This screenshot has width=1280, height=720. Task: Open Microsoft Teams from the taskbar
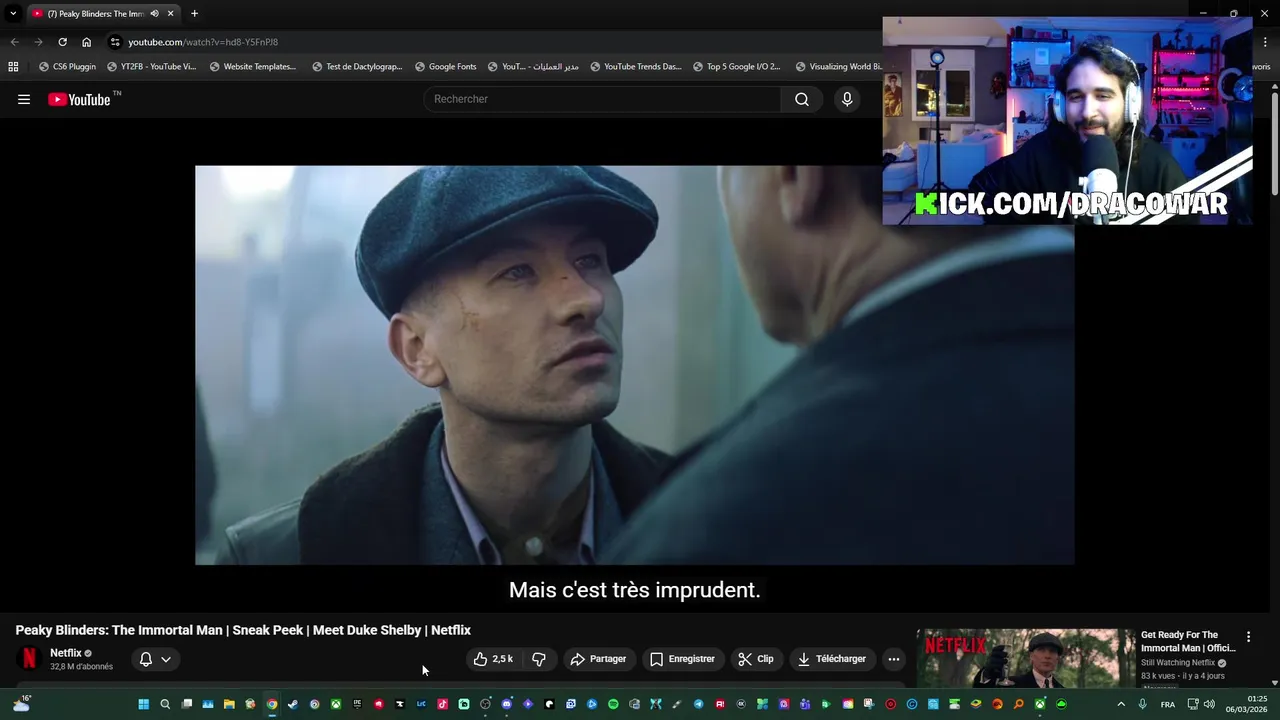pyautogui.click(x=805, y=704)
